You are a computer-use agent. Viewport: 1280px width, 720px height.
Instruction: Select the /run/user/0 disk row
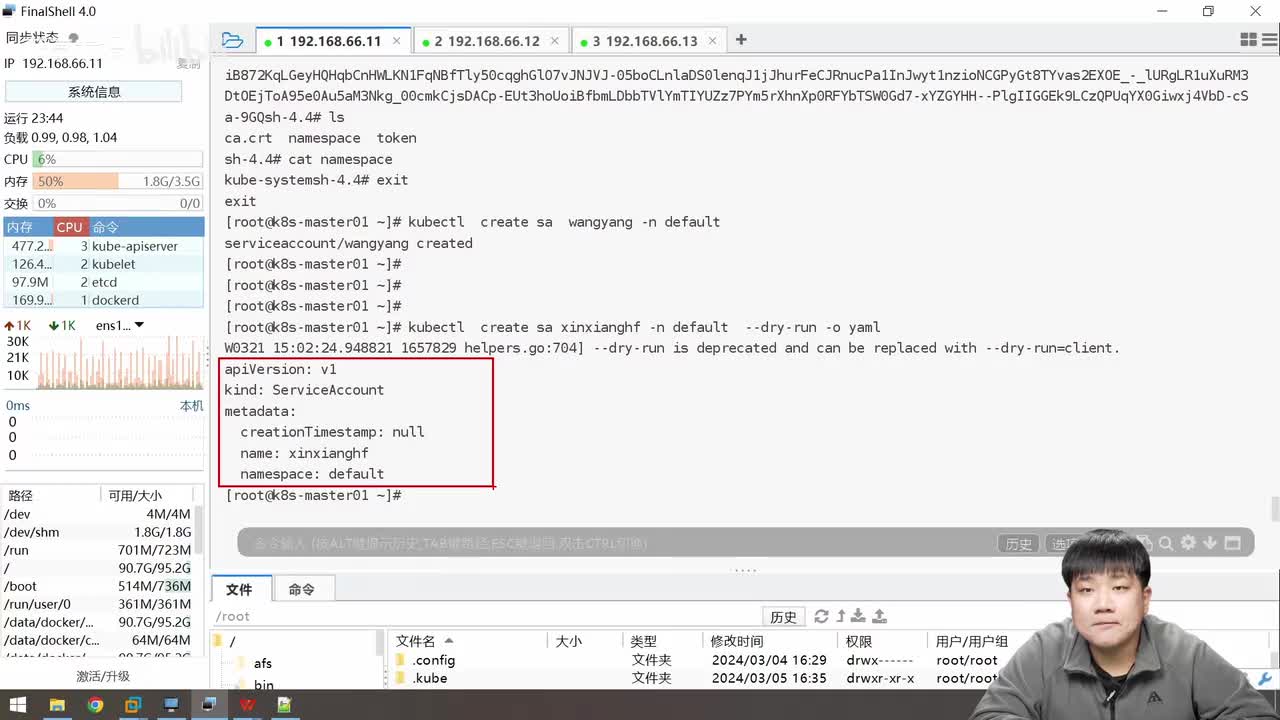[x=98, y=604]
